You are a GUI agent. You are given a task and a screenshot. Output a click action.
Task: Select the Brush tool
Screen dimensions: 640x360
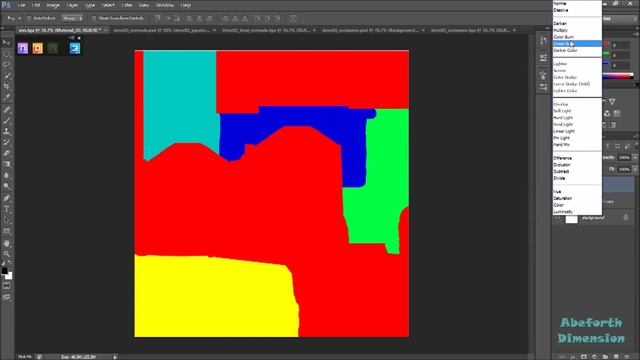click(7, 120)
